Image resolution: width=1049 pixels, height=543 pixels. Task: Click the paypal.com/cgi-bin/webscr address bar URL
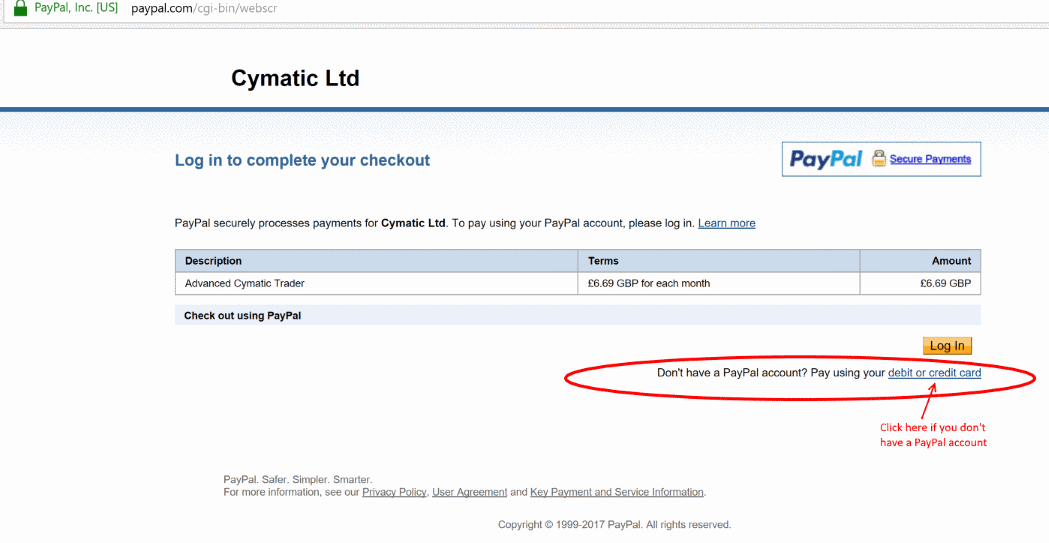click(204, 9)
